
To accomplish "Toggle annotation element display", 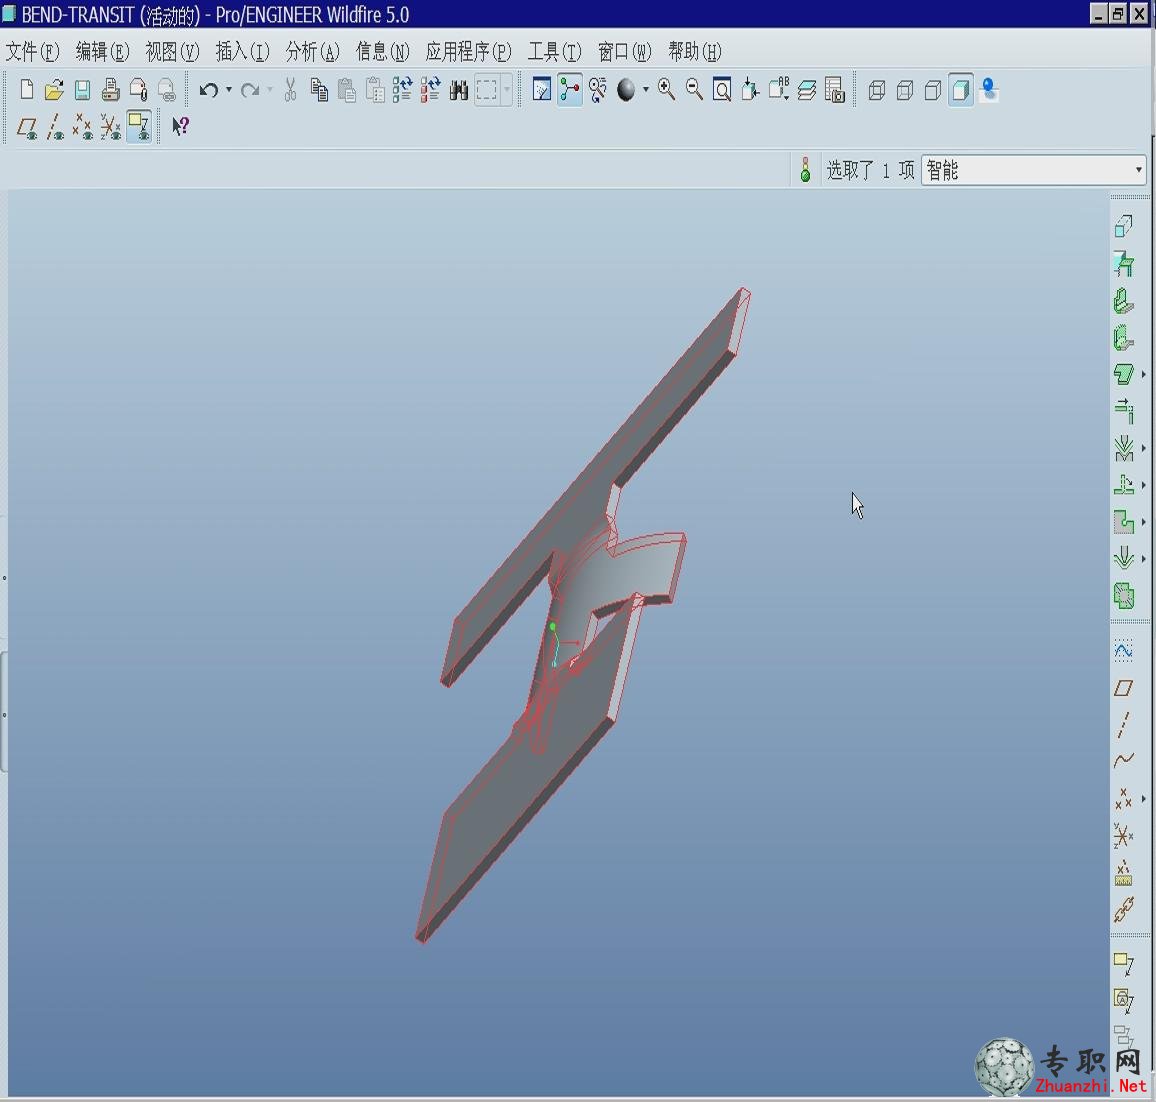I will (139, 127).
